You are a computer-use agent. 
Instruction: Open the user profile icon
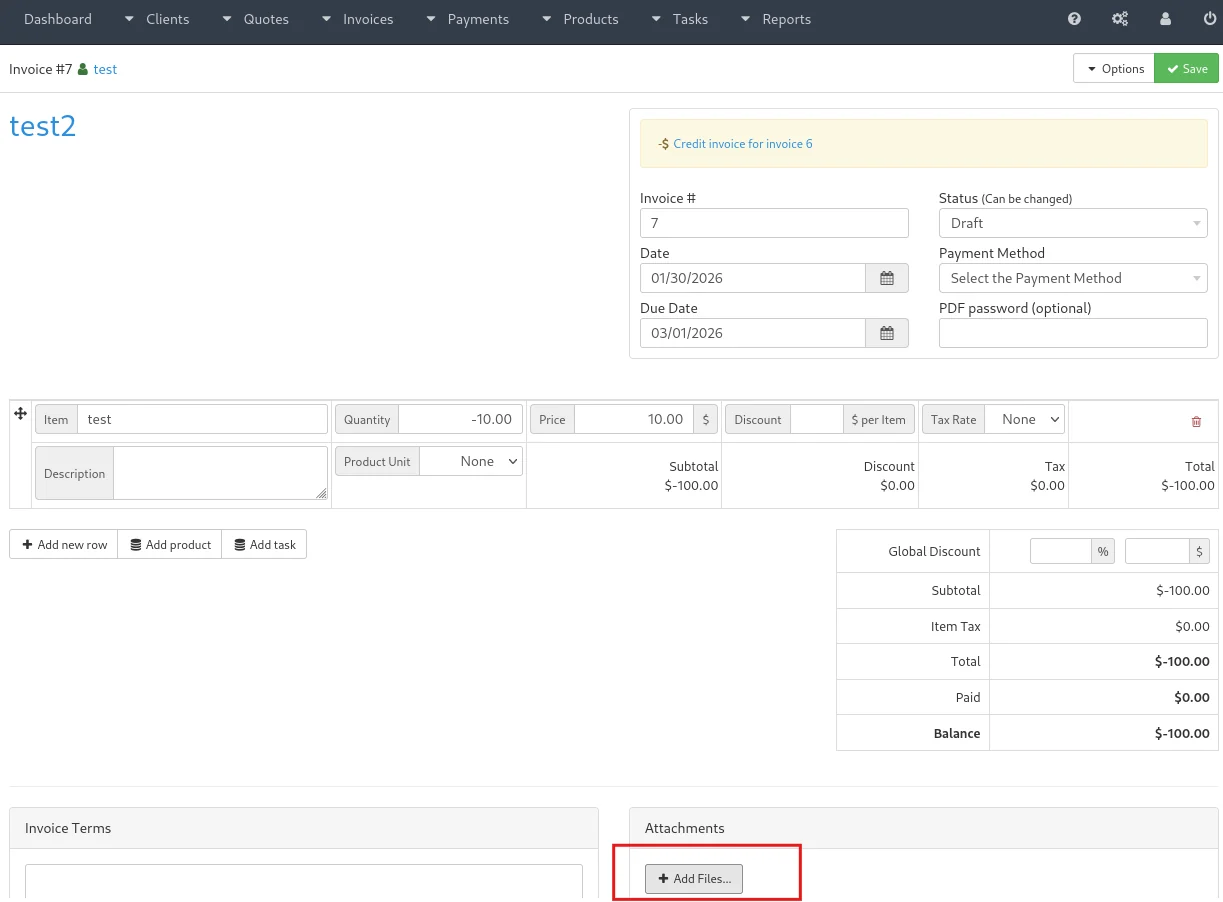coord(1165,19)
